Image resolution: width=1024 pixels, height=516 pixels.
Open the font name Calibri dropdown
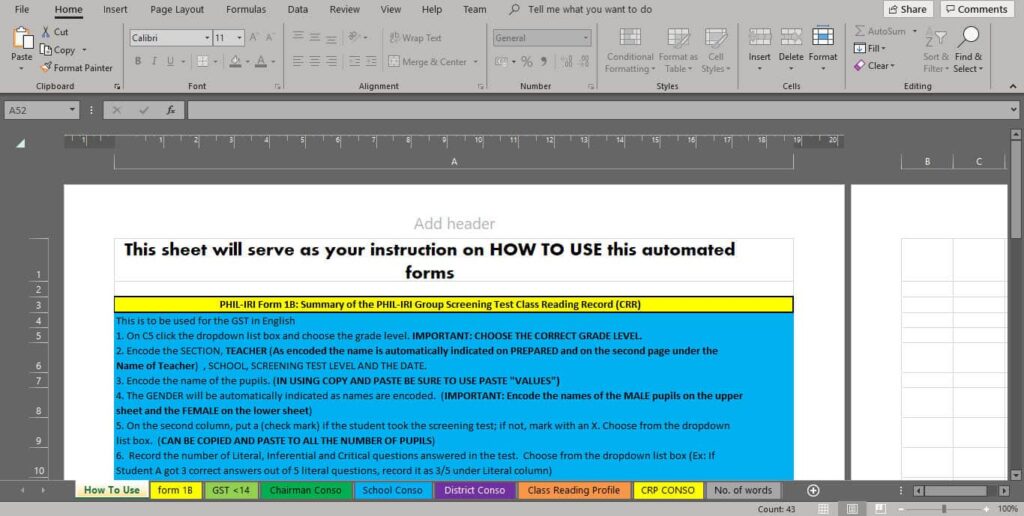coord(207,38)
